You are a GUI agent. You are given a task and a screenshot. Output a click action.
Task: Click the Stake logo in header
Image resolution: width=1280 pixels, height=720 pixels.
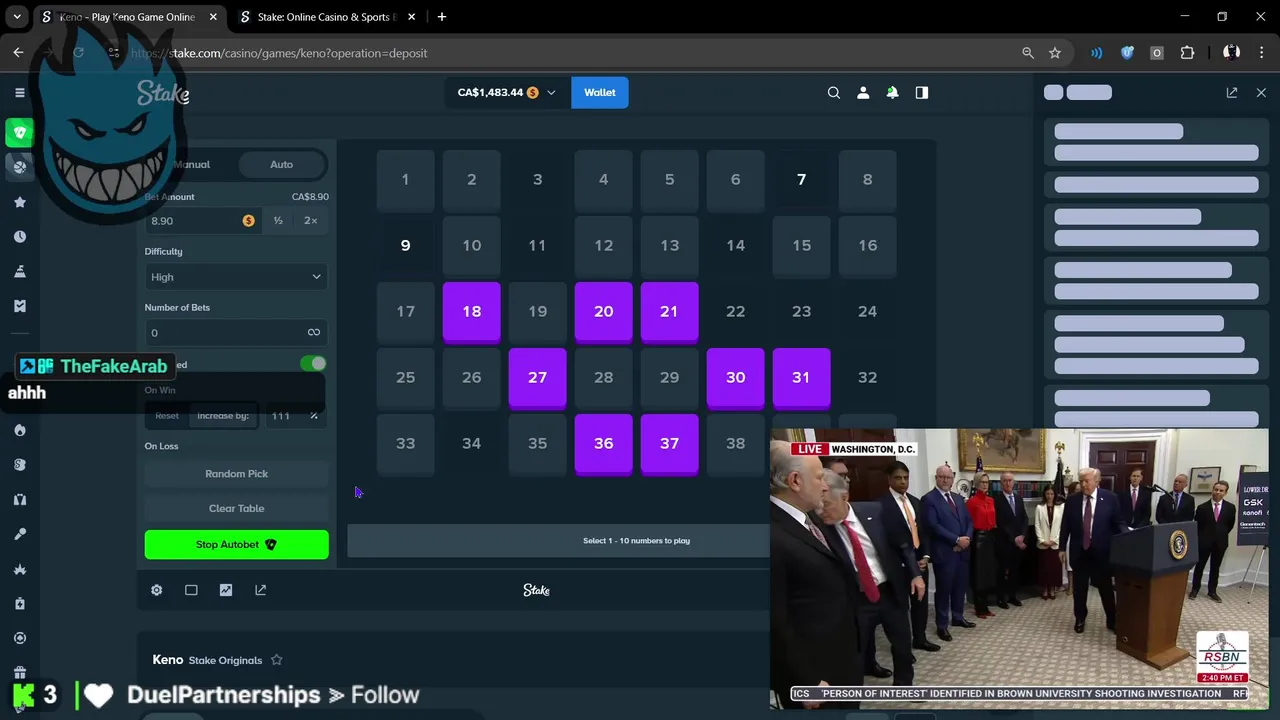coord(163,93)
